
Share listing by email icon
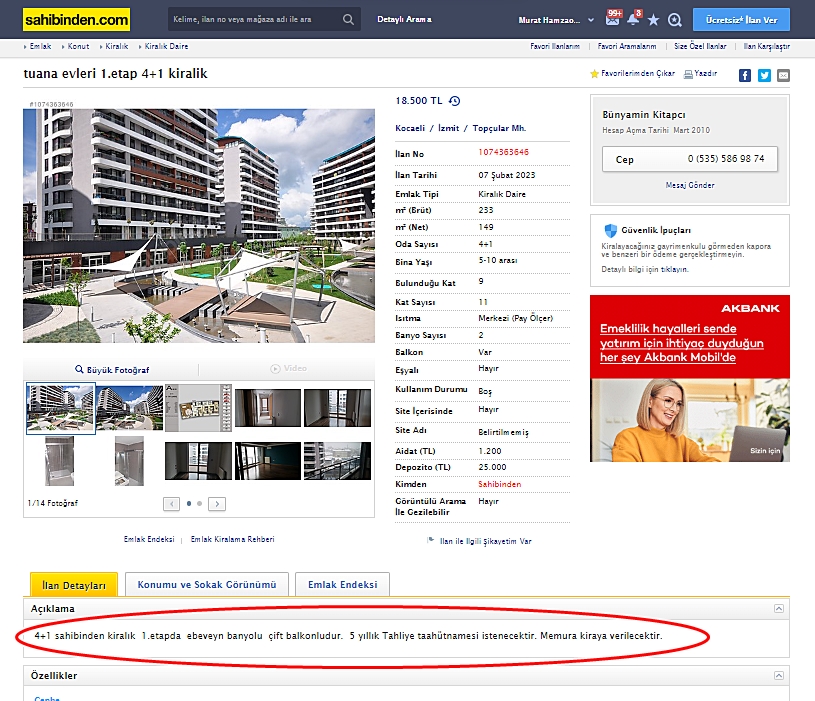pyautogui.click(x=783, y=75)
